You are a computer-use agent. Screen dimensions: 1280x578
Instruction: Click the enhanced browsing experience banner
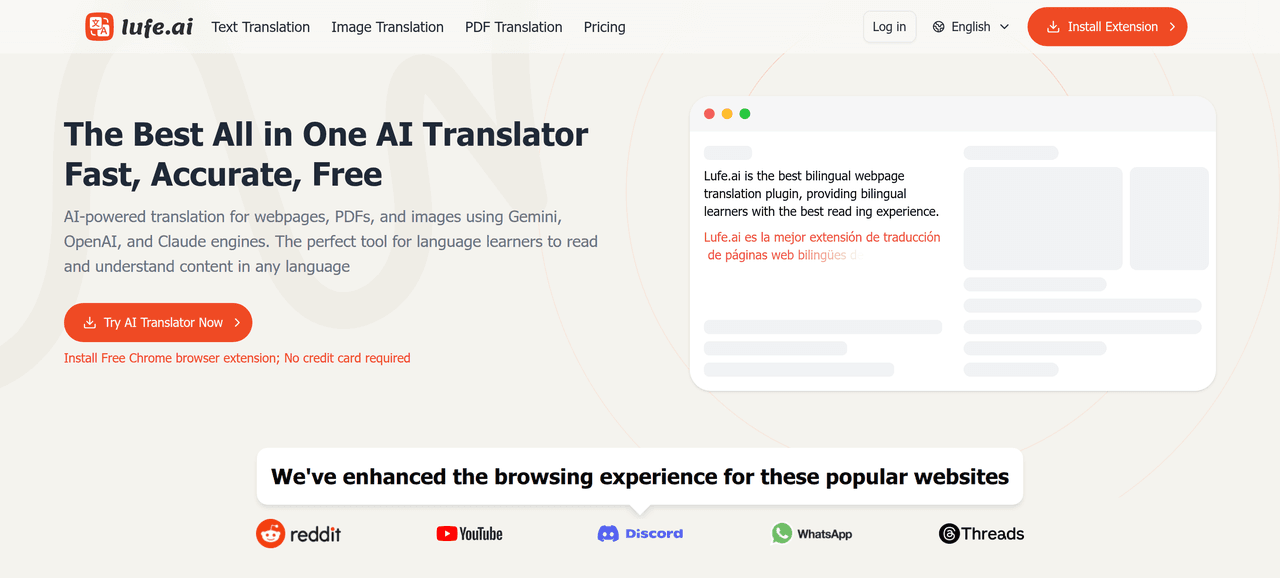click(x=640, y=477)
